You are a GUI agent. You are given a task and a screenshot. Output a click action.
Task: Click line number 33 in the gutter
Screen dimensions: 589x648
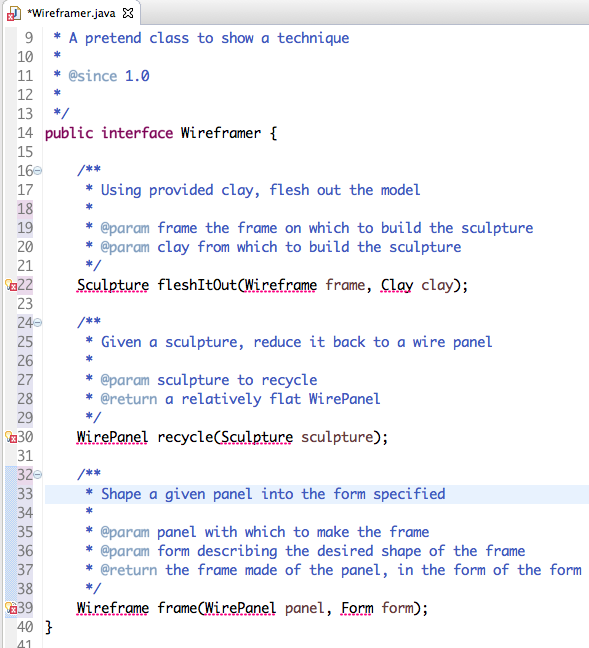pyautogui.click(x=25, y=494)
